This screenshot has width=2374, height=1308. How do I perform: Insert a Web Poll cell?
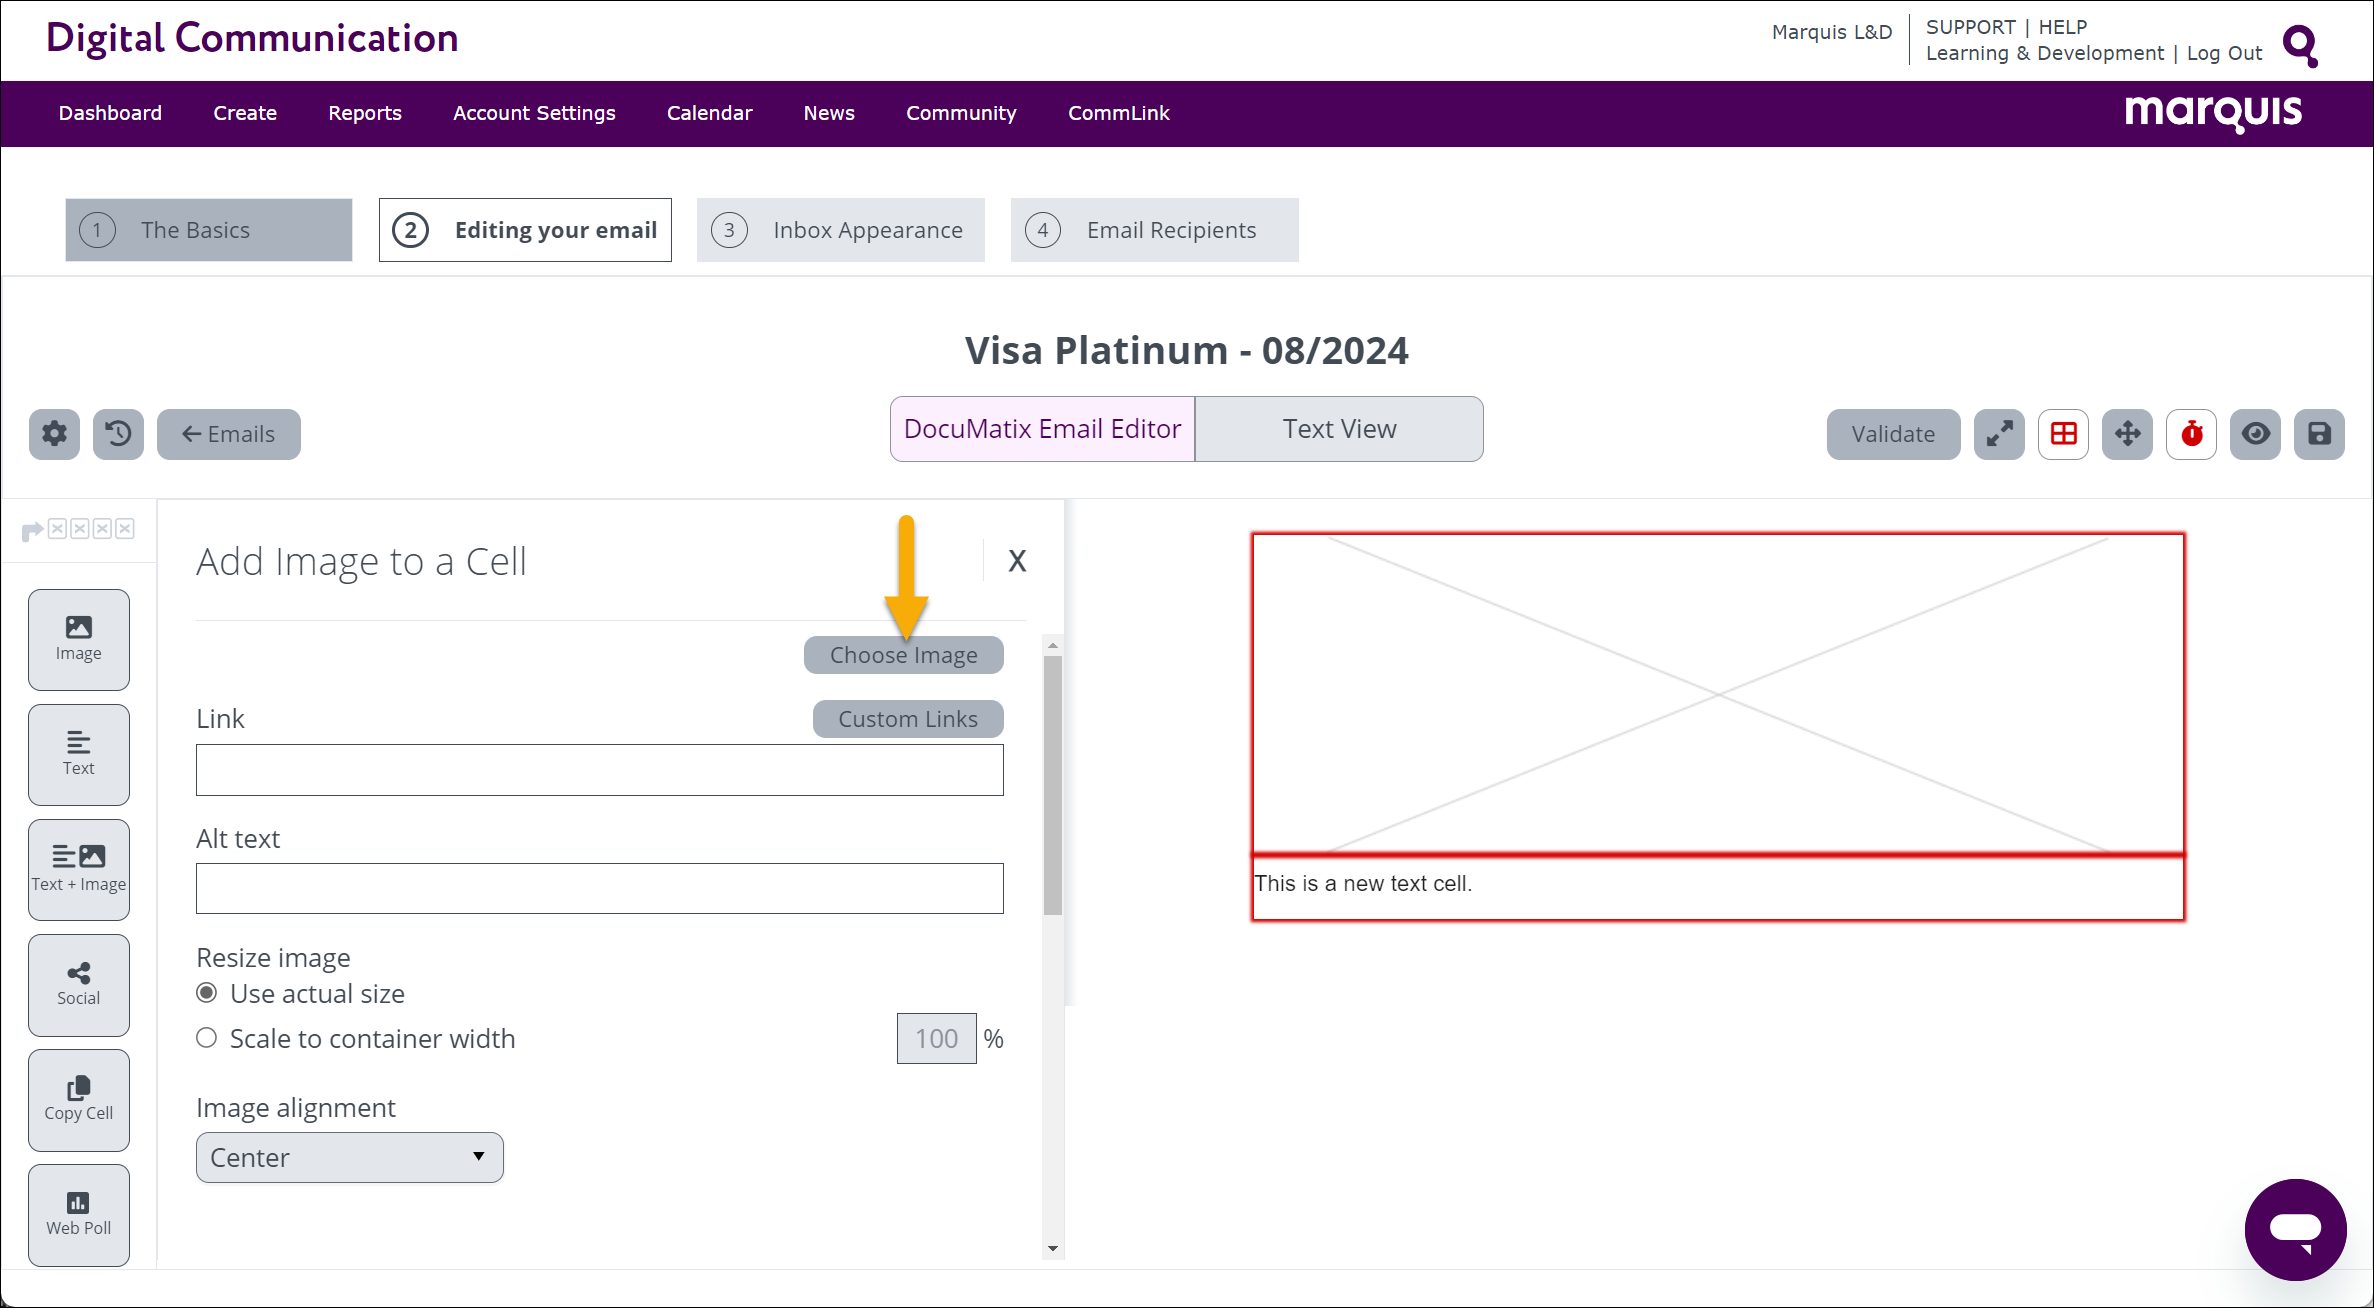coord(78,1214)
